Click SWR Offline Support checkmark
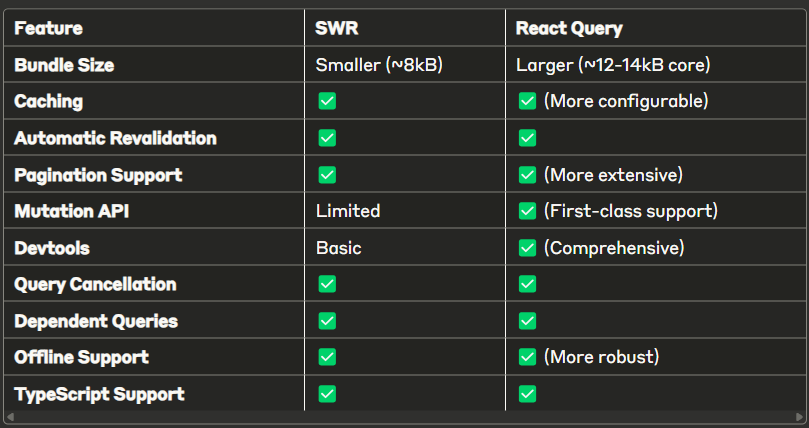809x428 pixels. click(327, 357)
